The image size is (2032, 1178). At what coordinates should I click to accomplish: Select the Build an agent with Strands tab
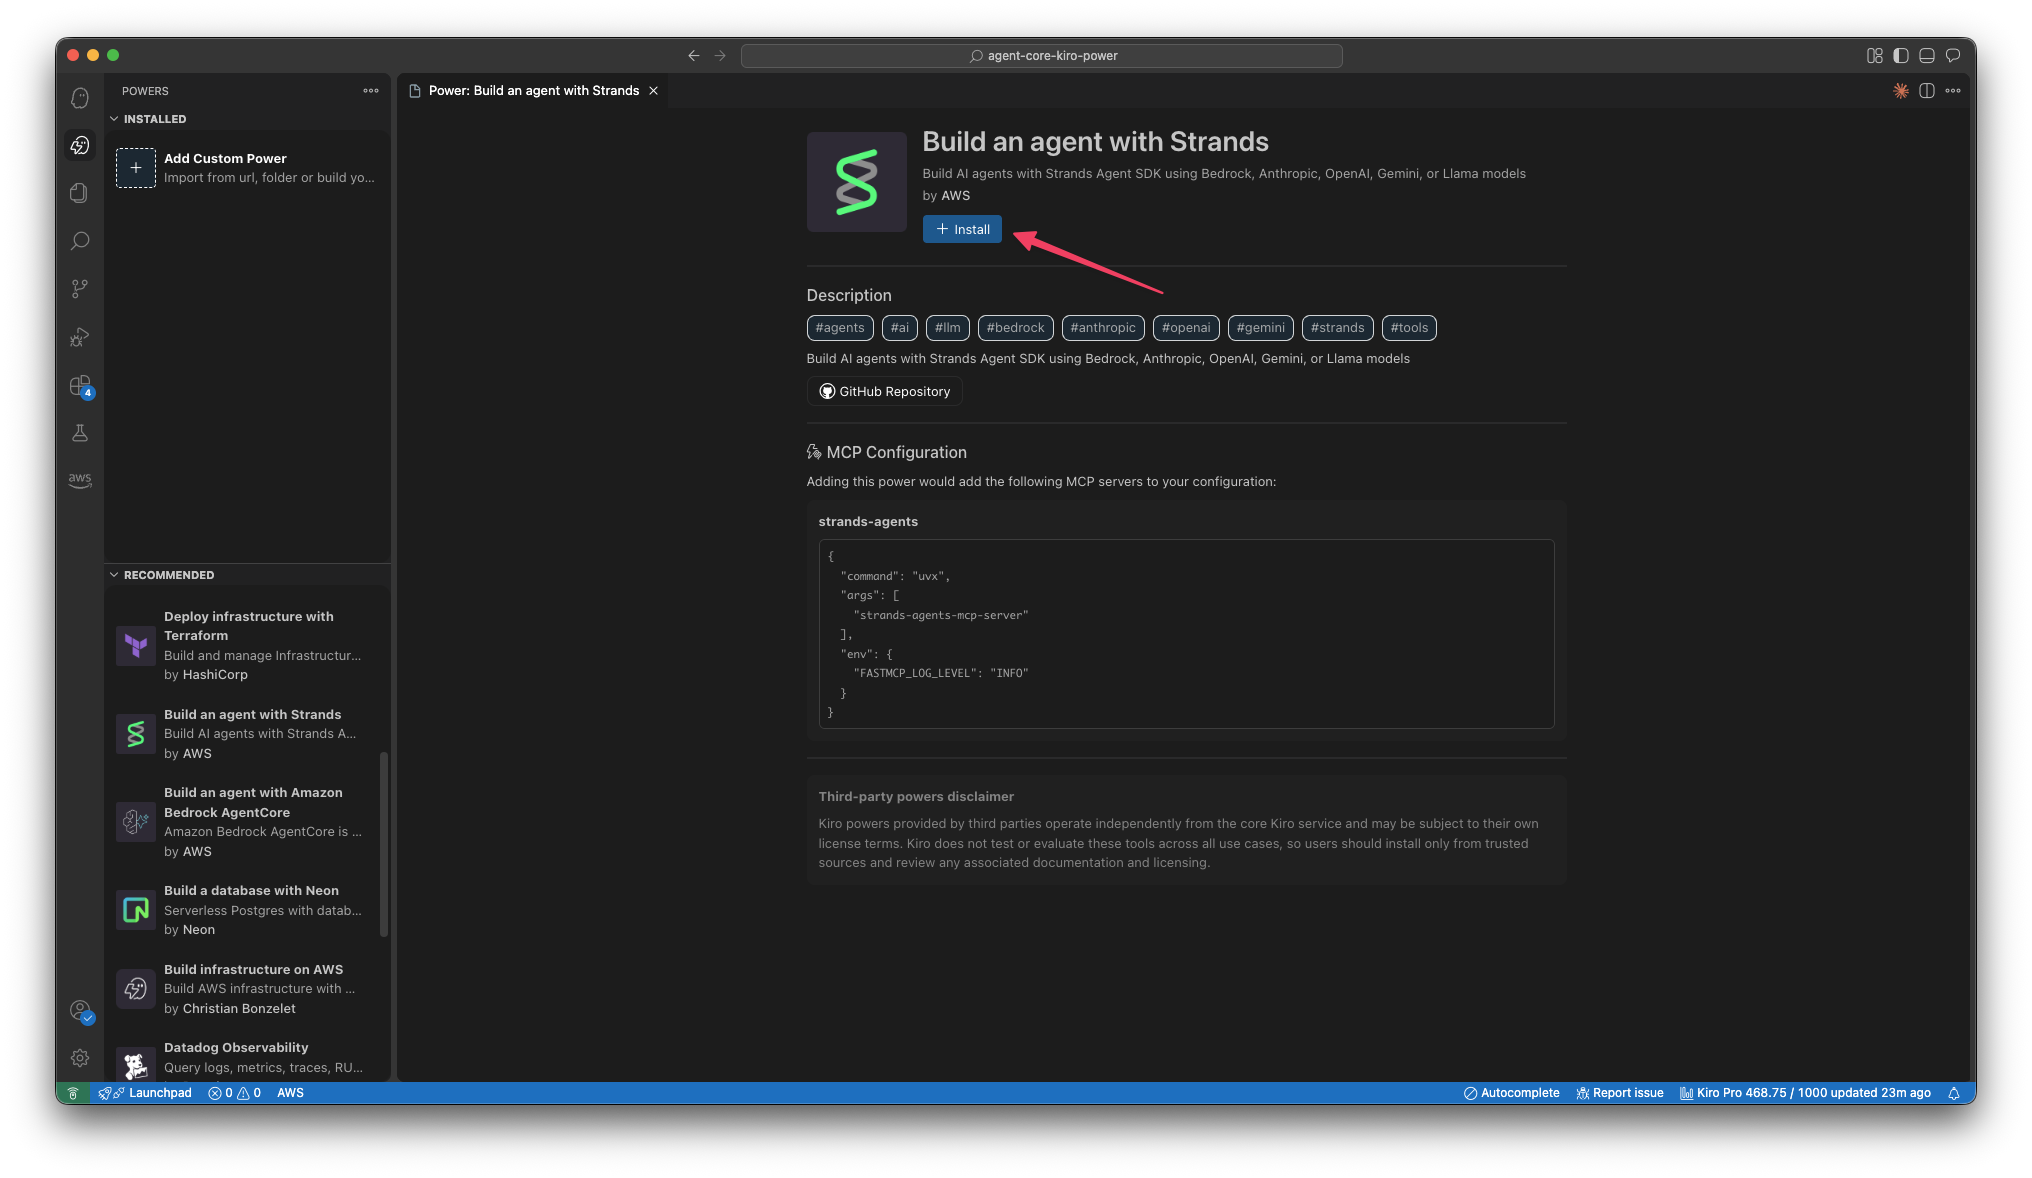[x=533, y=91]
